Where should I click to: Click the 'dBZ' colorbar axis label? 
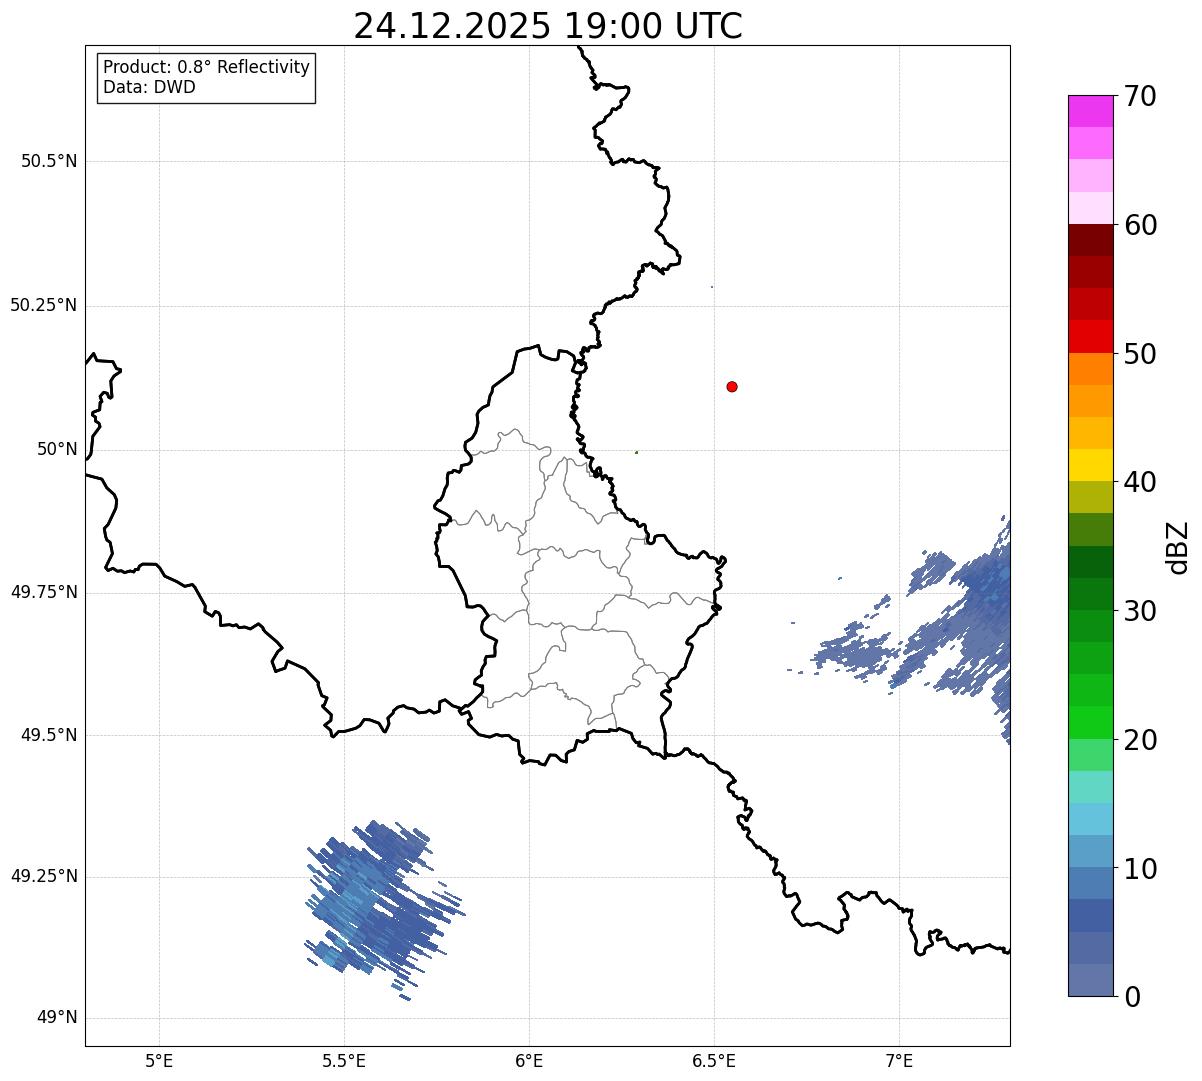1178,547
